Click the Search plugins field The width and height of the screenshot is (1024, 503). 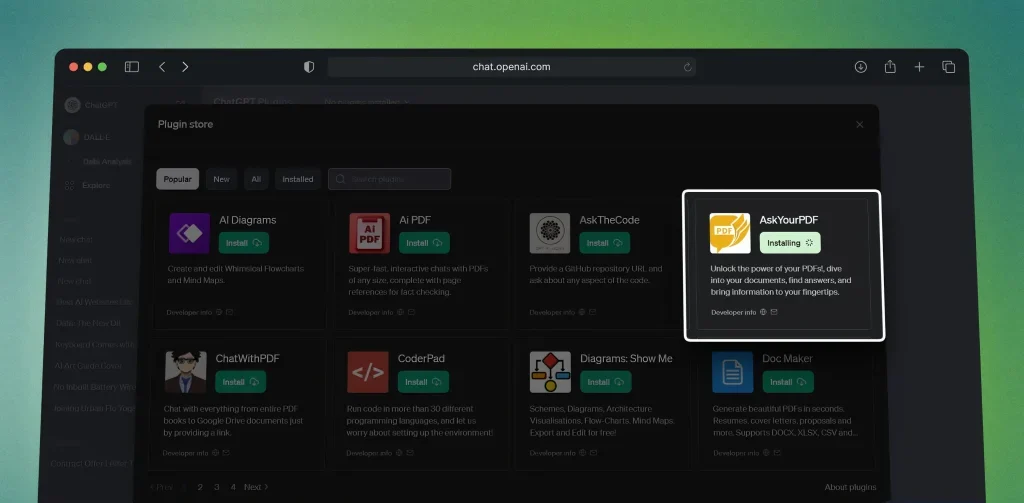tap(390, 179)
